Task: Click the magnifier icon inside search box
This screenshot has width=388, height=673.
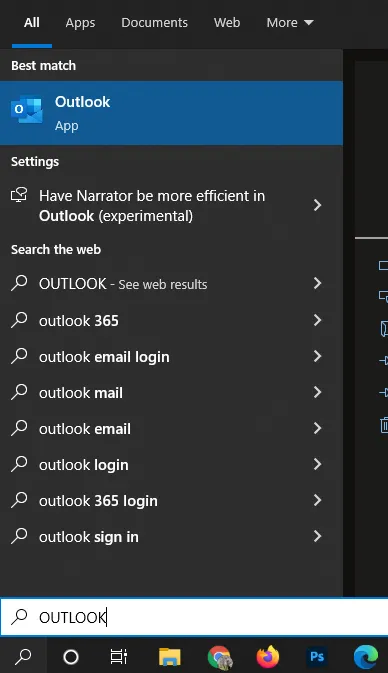Action: click(x=19, y=617)
